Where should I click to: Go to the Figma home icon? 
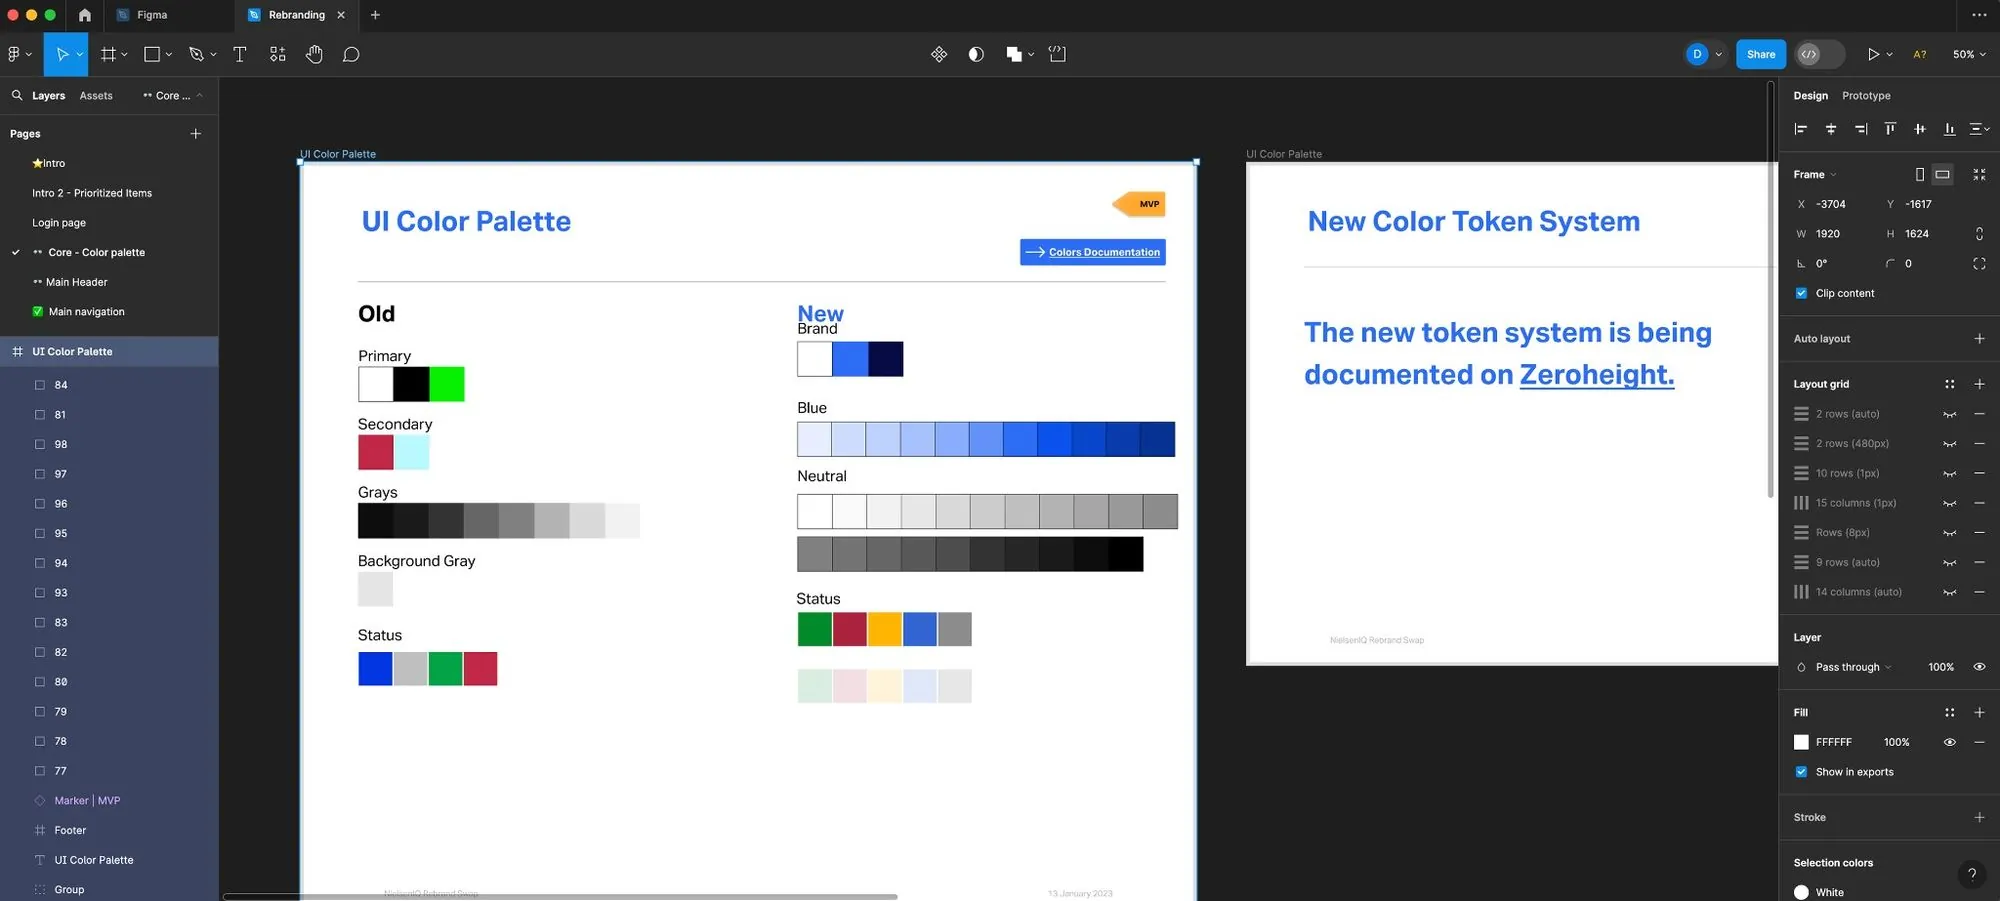click(85, 15)
